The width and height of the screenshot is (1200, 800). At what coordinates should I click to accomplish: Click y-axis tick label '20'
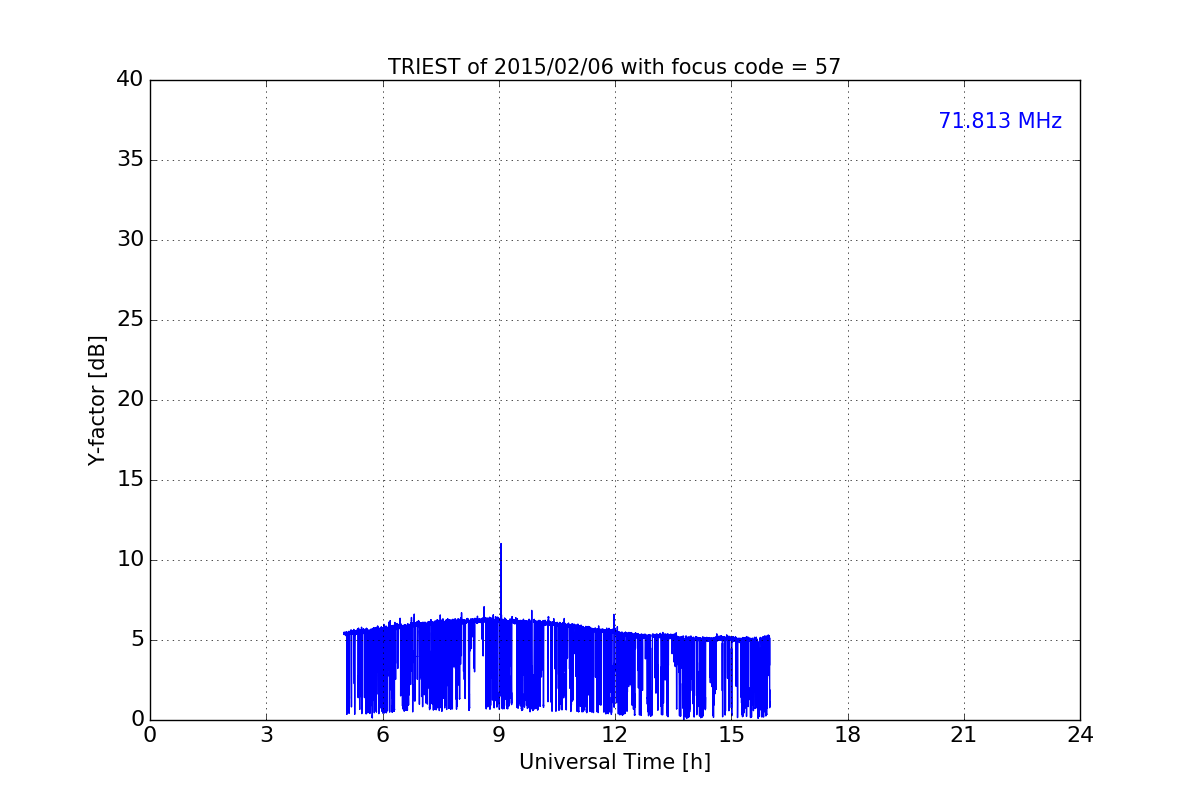point(130,400)
